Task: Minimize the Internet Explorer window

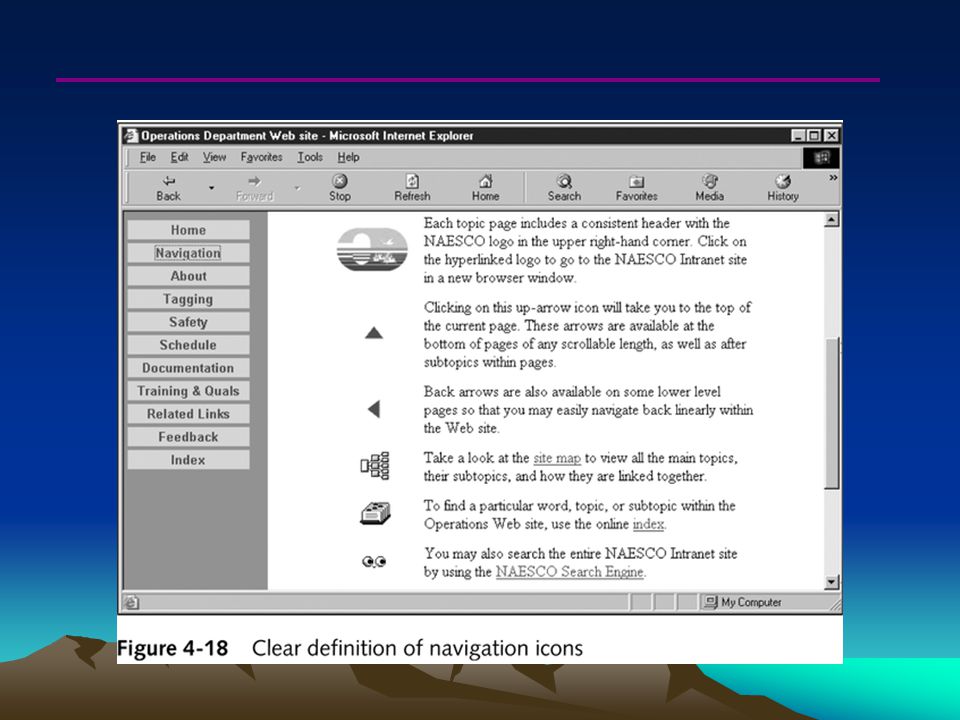Action: 798,136
